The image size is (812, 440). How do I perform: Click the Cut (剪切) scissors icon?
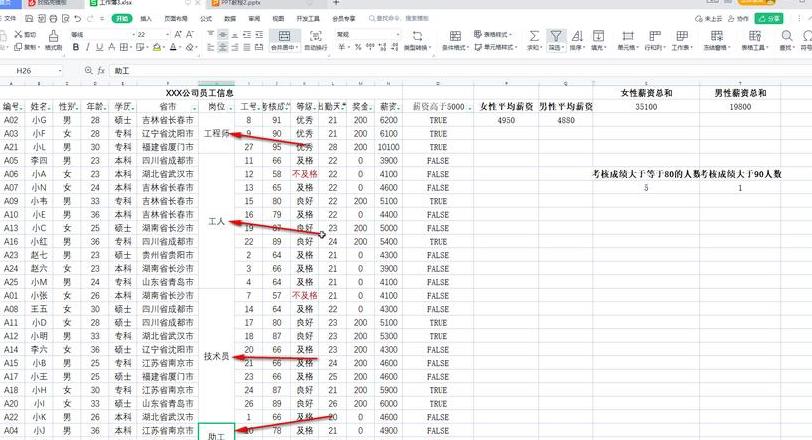(x=19, y=34)
